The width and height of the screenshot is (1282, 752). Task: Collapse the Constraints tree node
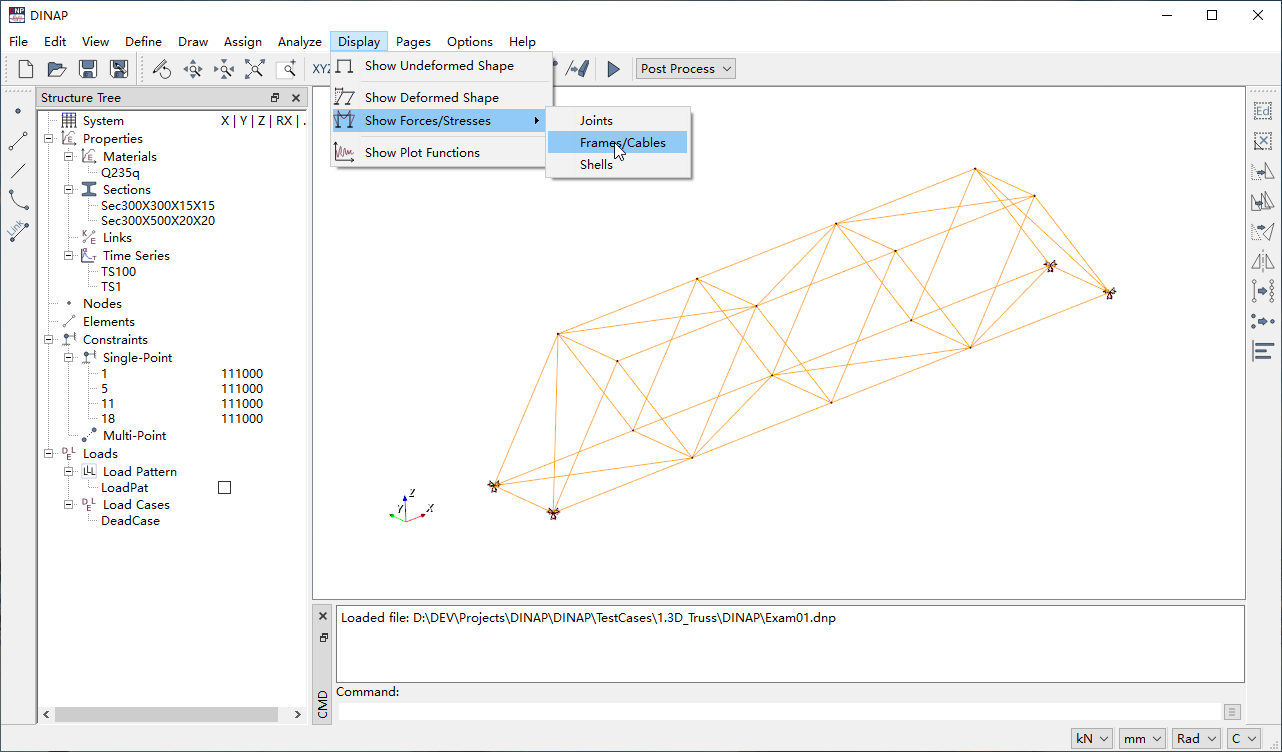48,340
